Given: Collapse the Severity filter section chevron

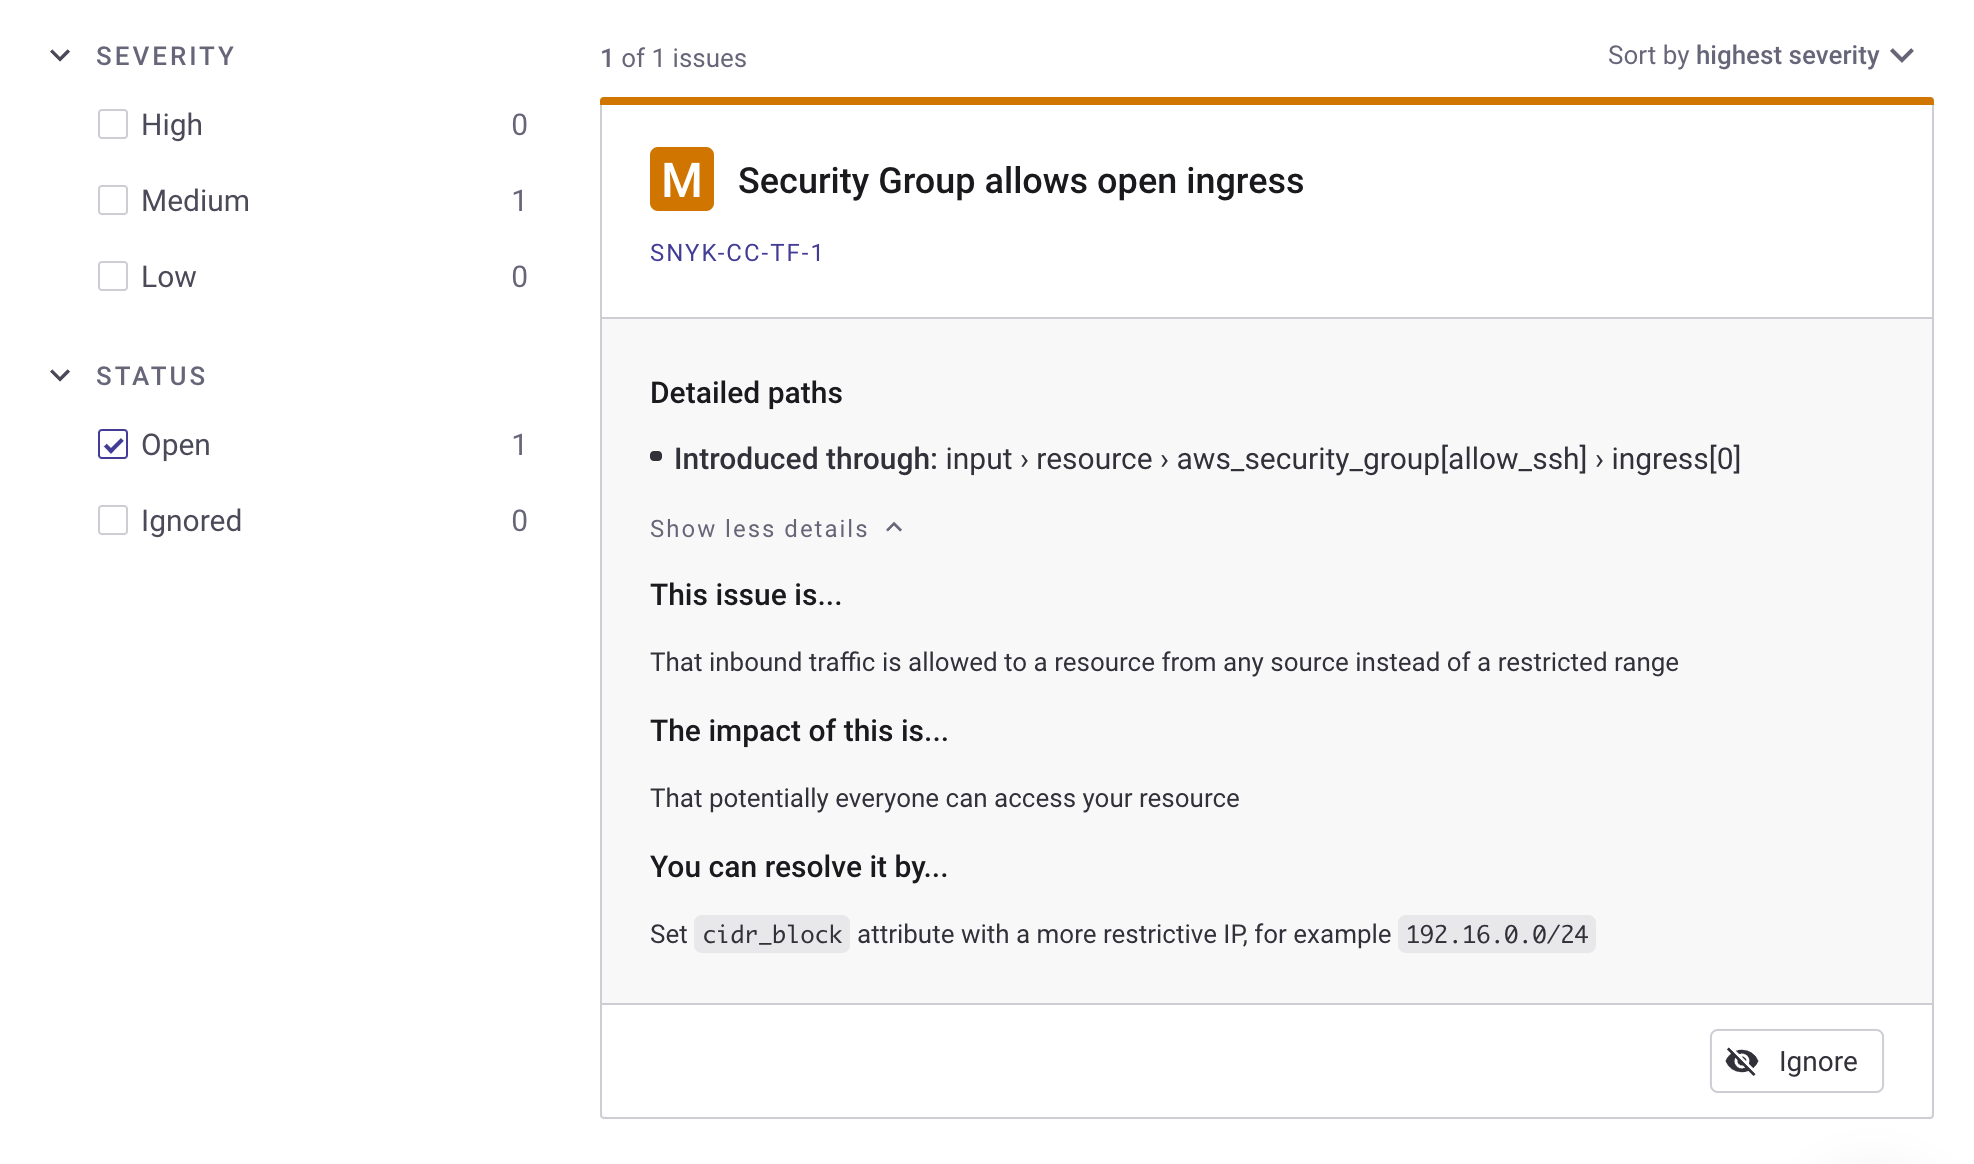Looking at the screenshot, I should point(60,56).
